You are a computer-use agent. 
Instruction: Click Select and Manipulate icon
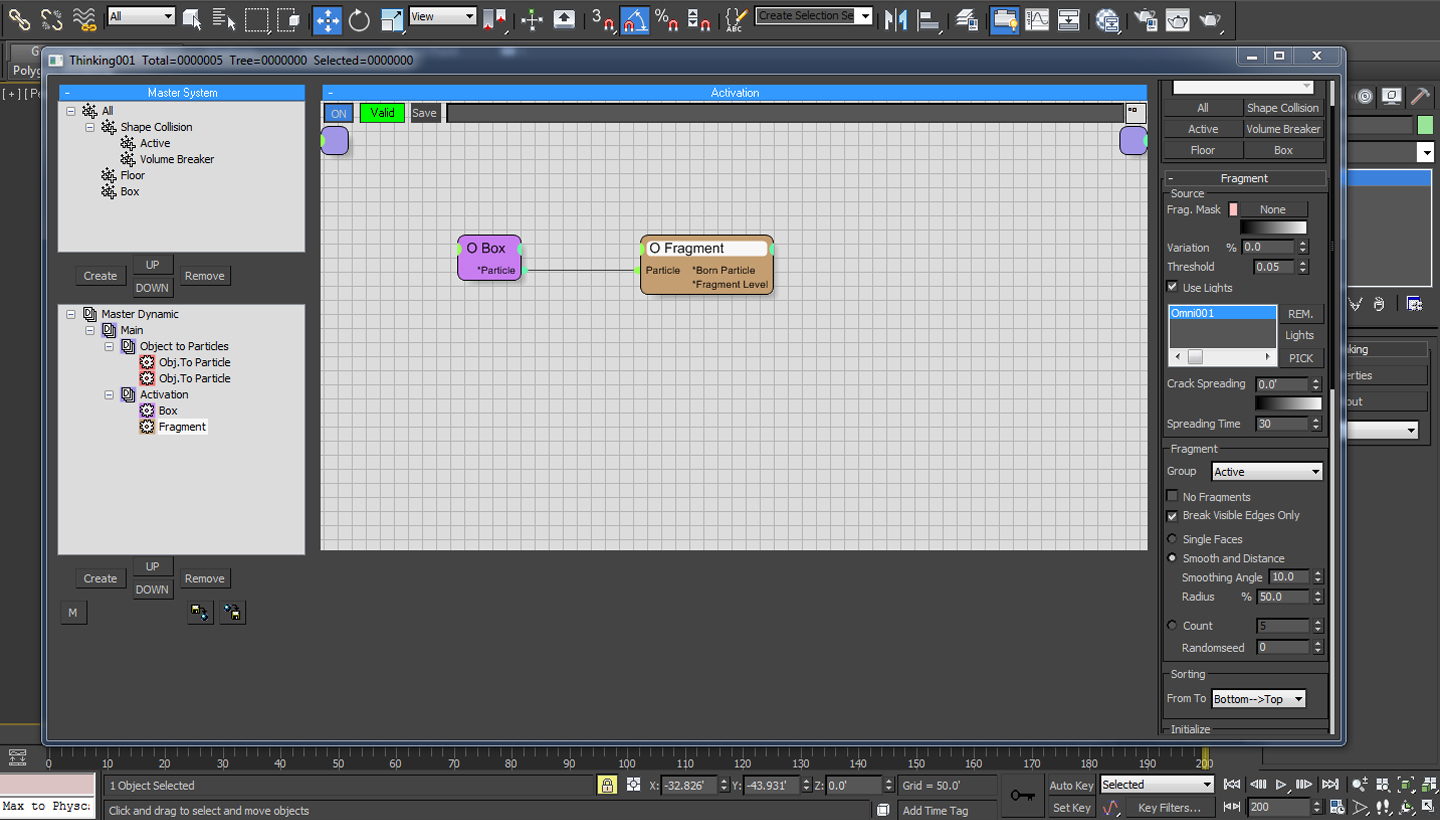click(x=532, y=18)
